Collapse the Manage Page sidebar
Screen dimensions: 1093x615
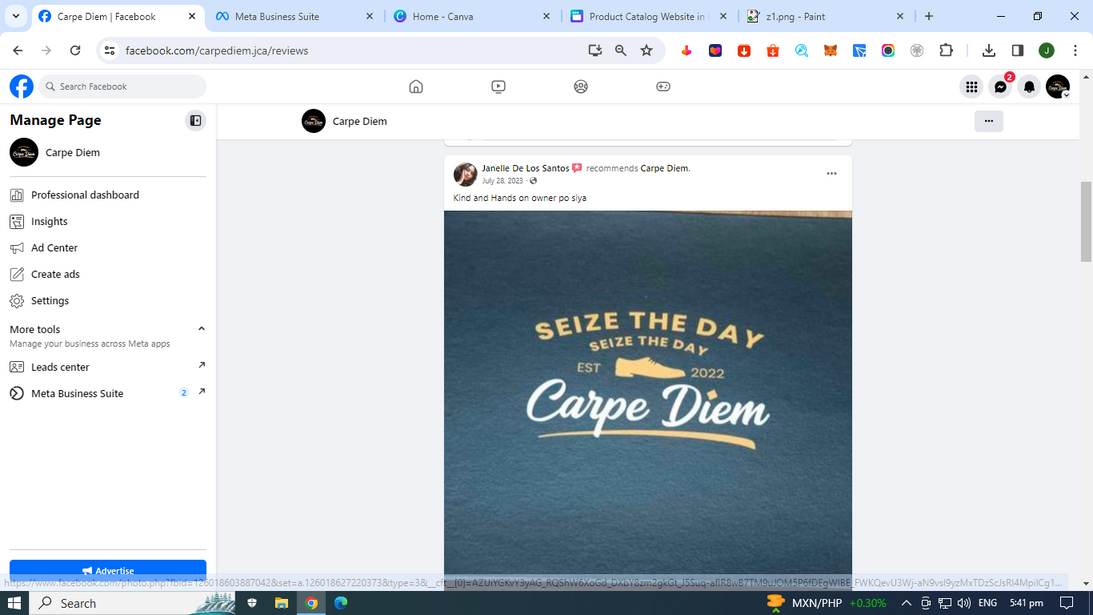tap(196, 121)
